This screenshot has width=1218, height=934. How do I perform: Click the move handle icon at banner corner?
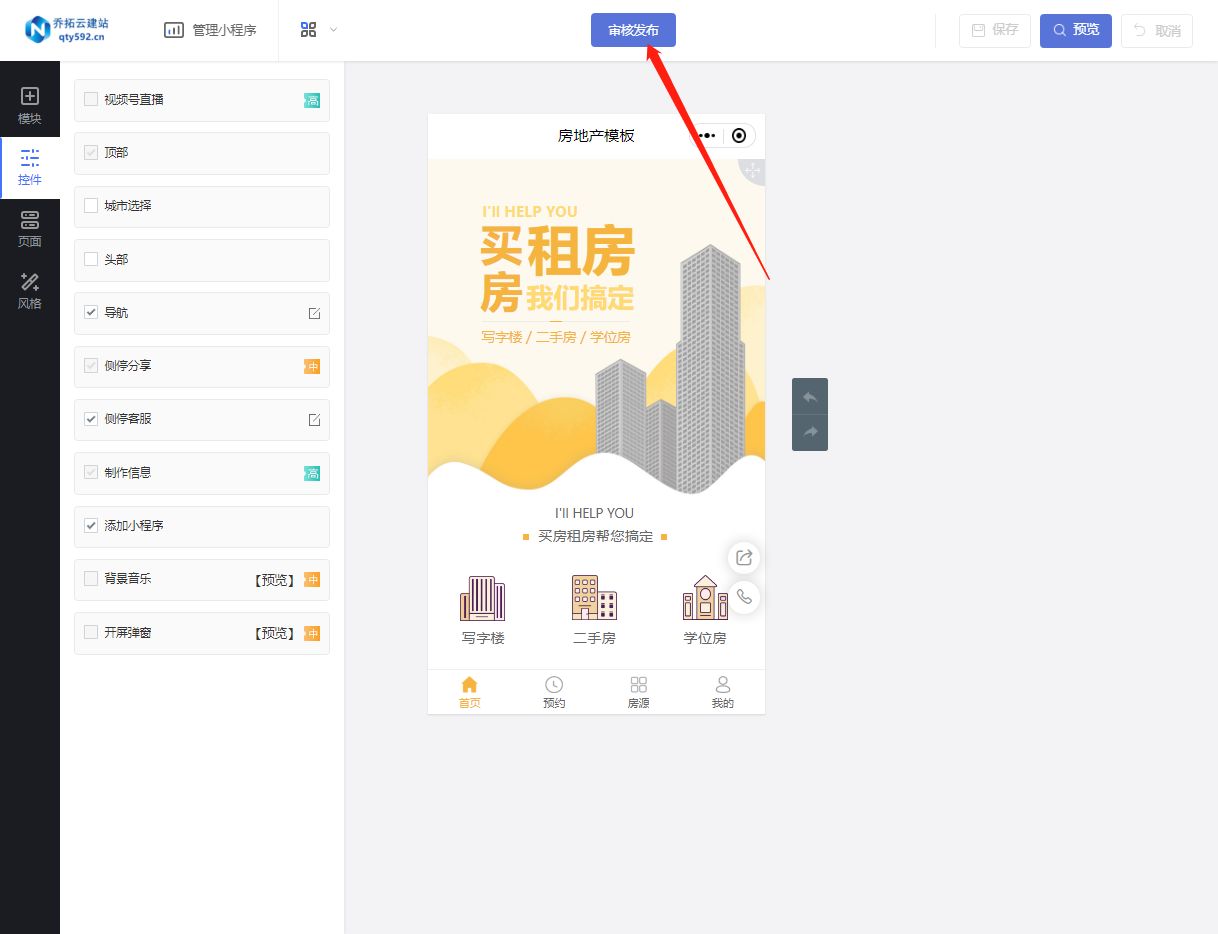pos(753,172)
